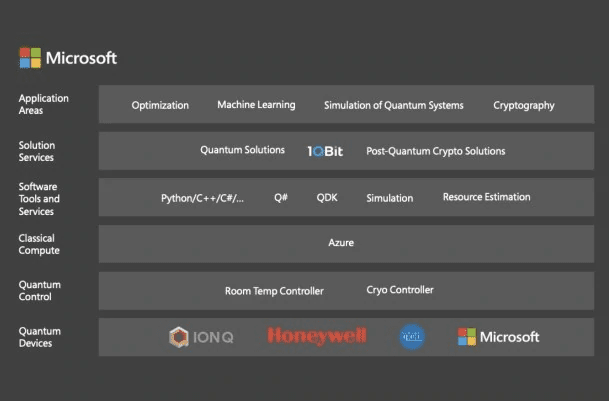Click Software Tools and Services label

point(39,199)
